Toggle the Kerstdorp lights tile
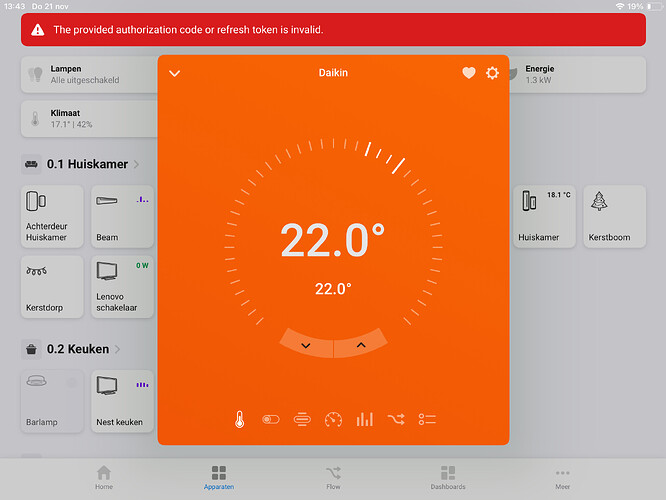Screen dimensions: 666x500 point(52,287)
